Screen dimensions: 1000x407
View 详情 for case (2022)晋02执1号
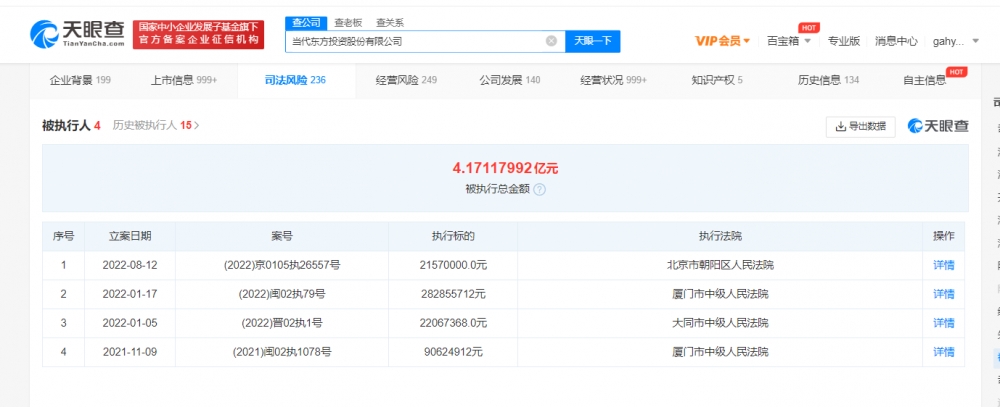(x=944, y=323)
